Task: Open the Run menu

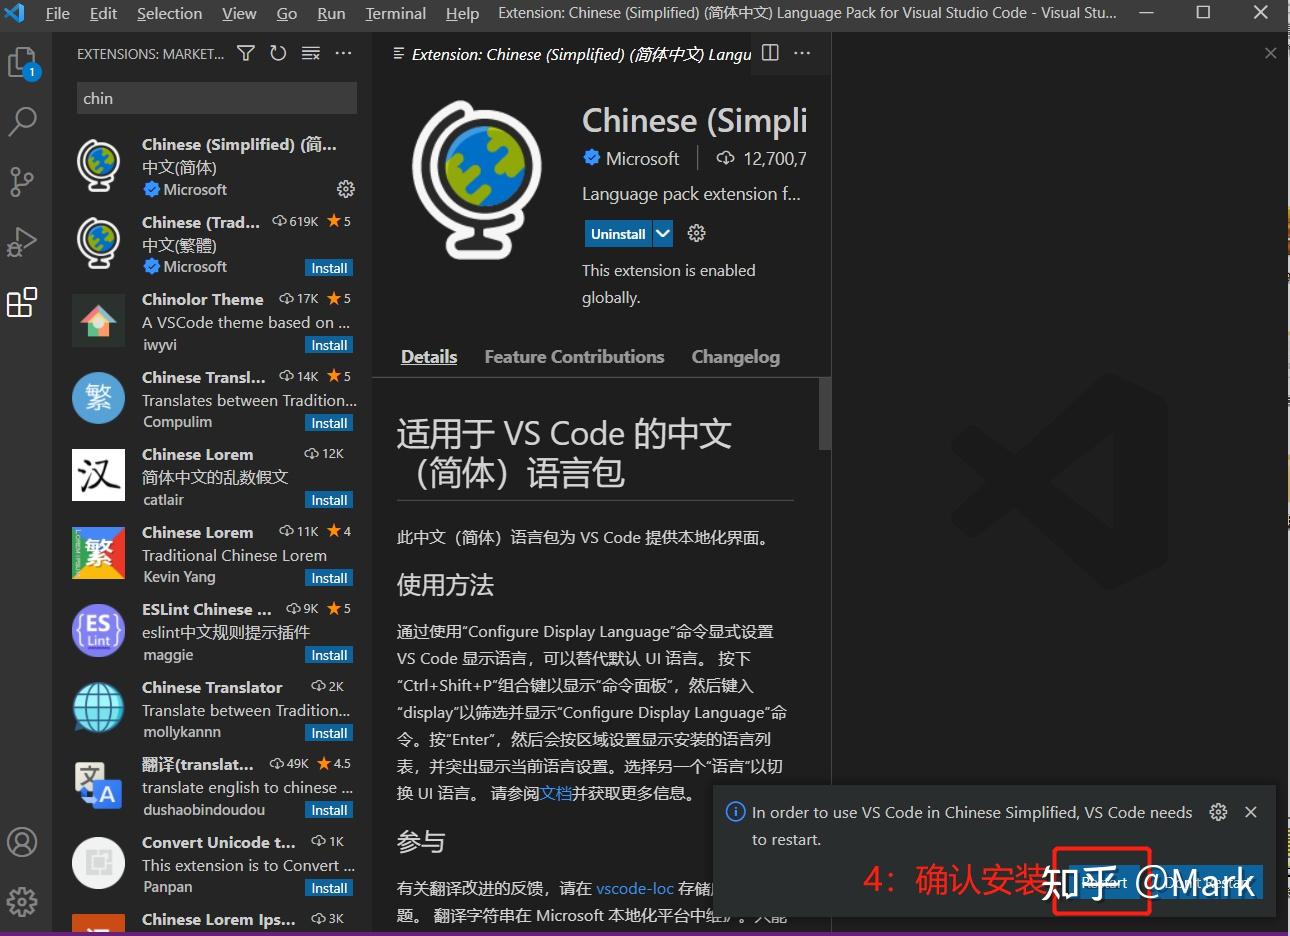Action: pyautogui.click(x=331, y=13)
